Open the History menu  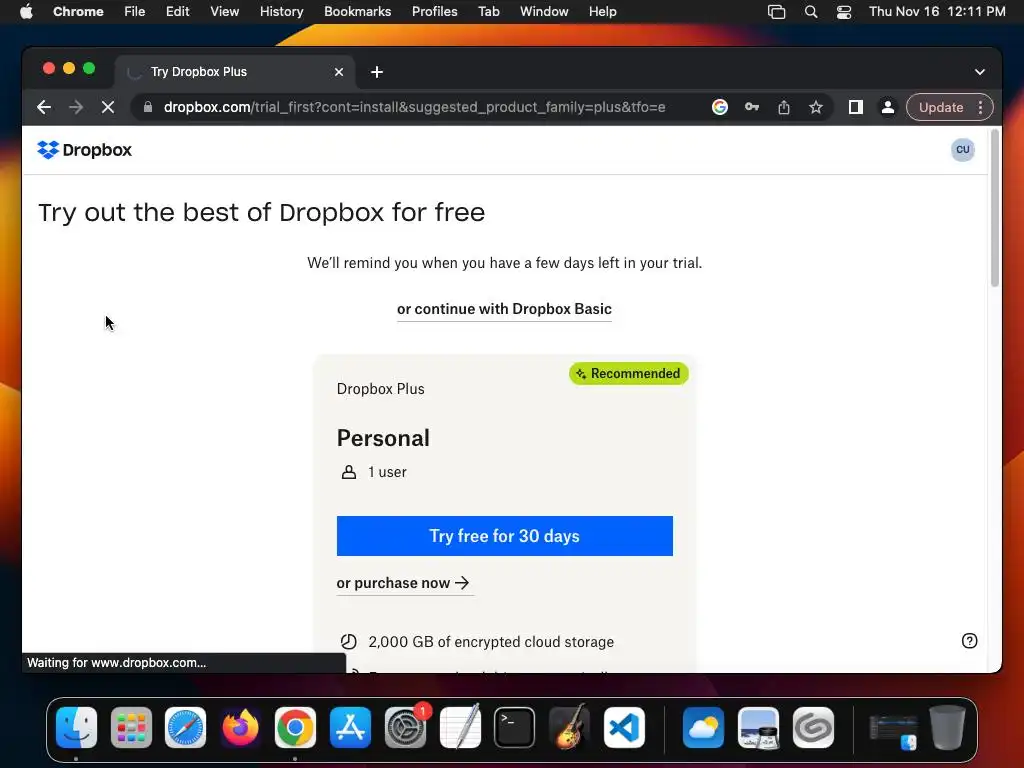pyautogui.click(x=281, y=12)
